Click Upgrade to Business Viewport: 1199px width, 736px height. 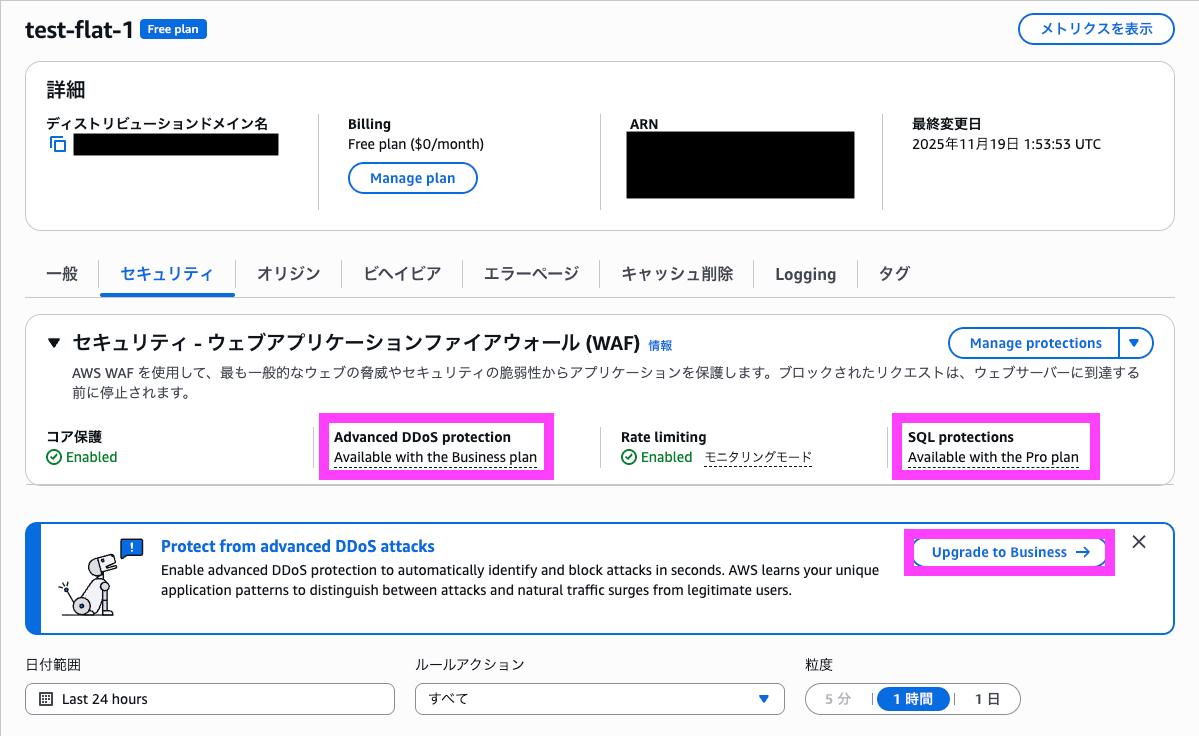pyautogui.click(x=1008, y=552)
